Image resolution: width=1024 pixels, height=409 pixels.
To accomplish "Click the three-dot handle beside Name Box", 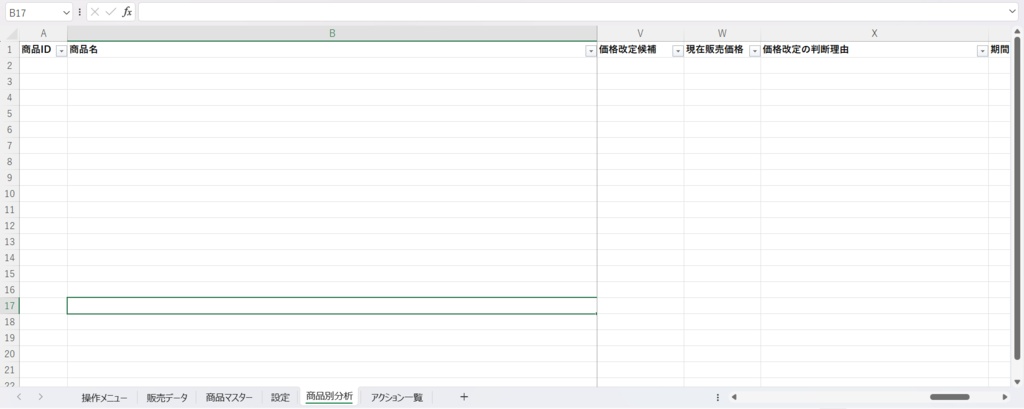I will (x=80, y=12).
